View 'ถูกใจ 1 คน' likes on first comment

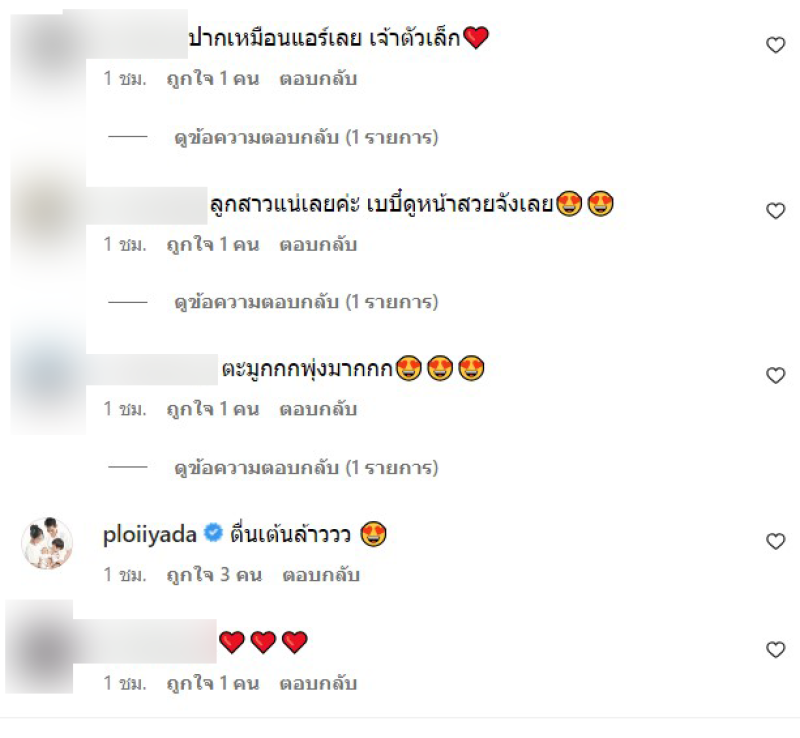213,79
